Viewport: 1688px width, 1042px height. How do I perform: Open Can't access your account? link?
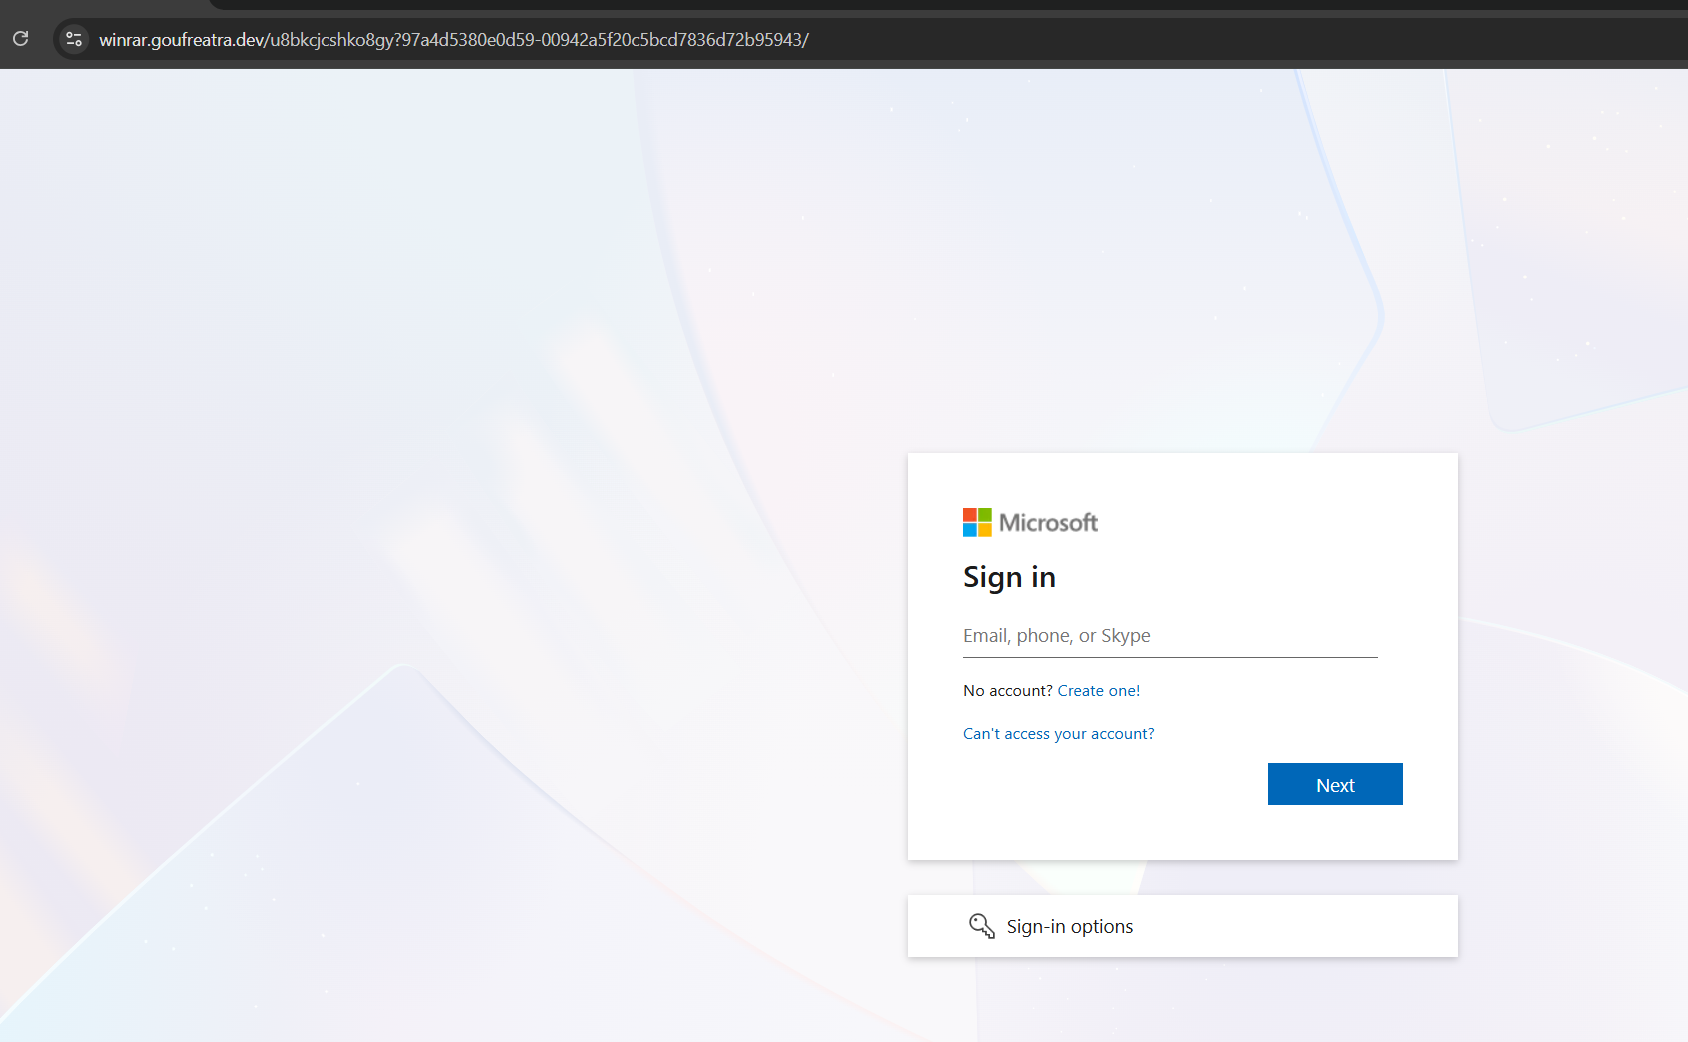pos(1059,734)
